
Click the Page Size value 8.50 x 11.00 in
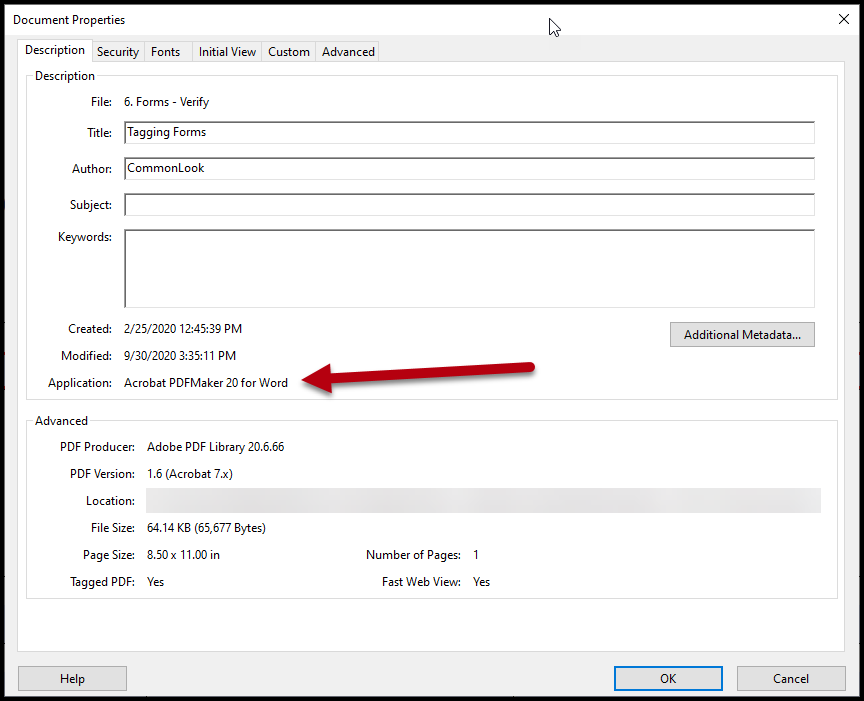(x=183, y=555)
